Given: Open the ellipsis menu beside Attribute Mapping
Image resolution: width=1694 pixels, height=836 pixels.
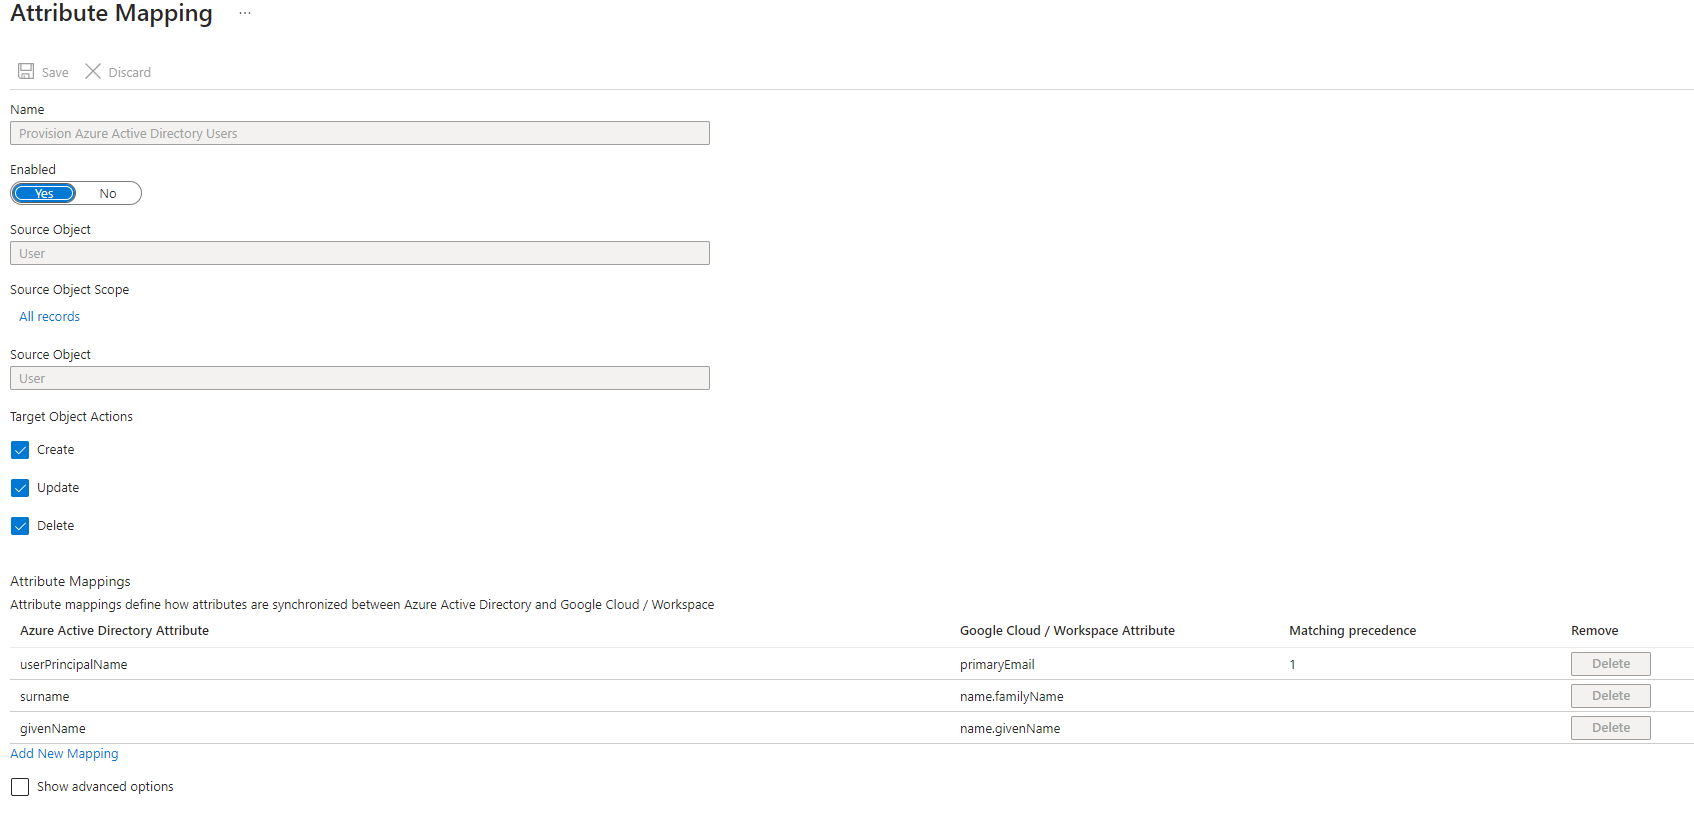Looking at the screenshot, I should [245, 13].
